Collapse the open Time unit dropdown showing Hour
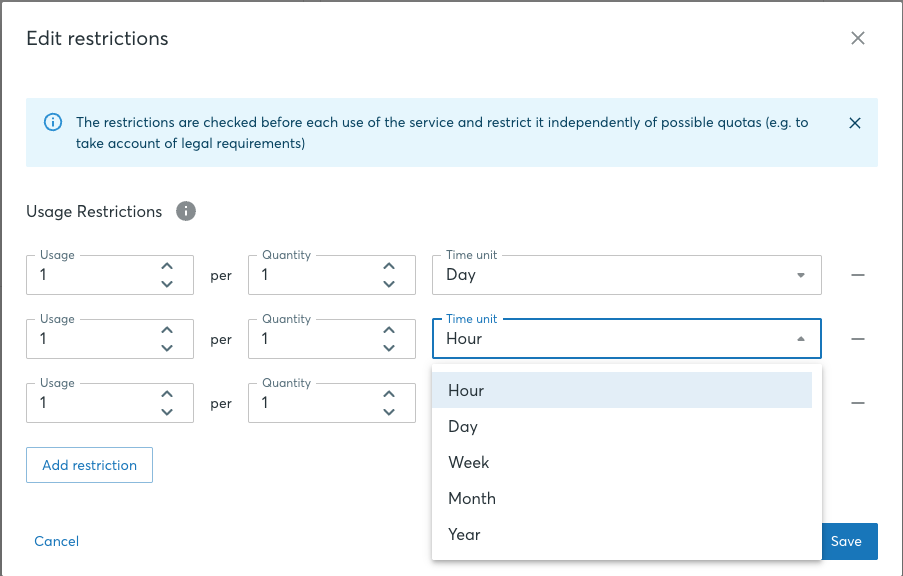903x576 pixels. click(627, 339)
